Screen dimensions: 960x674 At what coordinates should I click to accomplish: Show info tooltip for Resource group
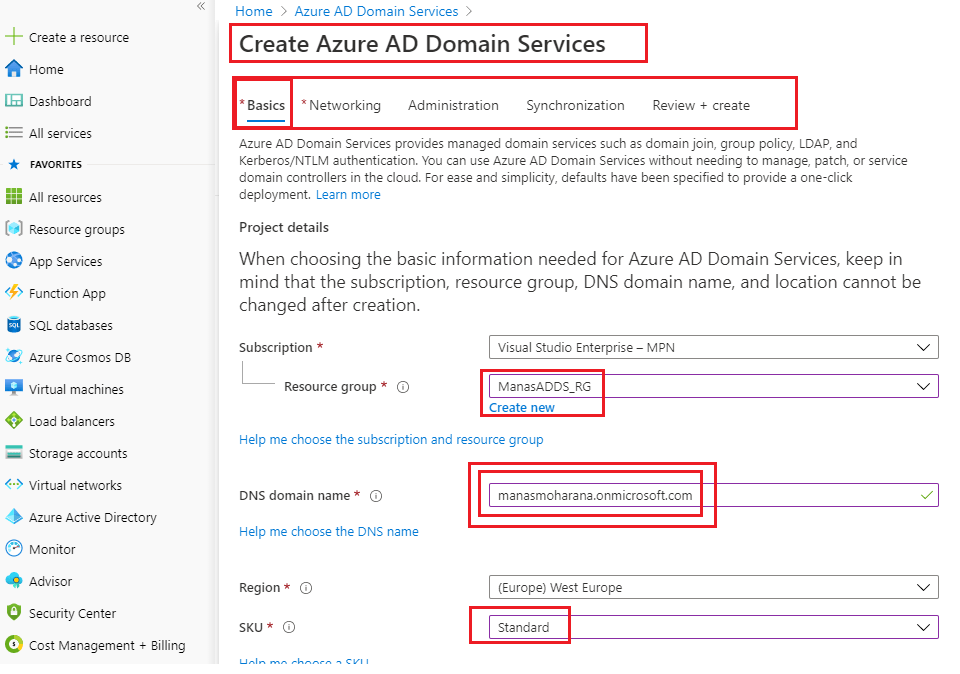click(x=403, y=387)
